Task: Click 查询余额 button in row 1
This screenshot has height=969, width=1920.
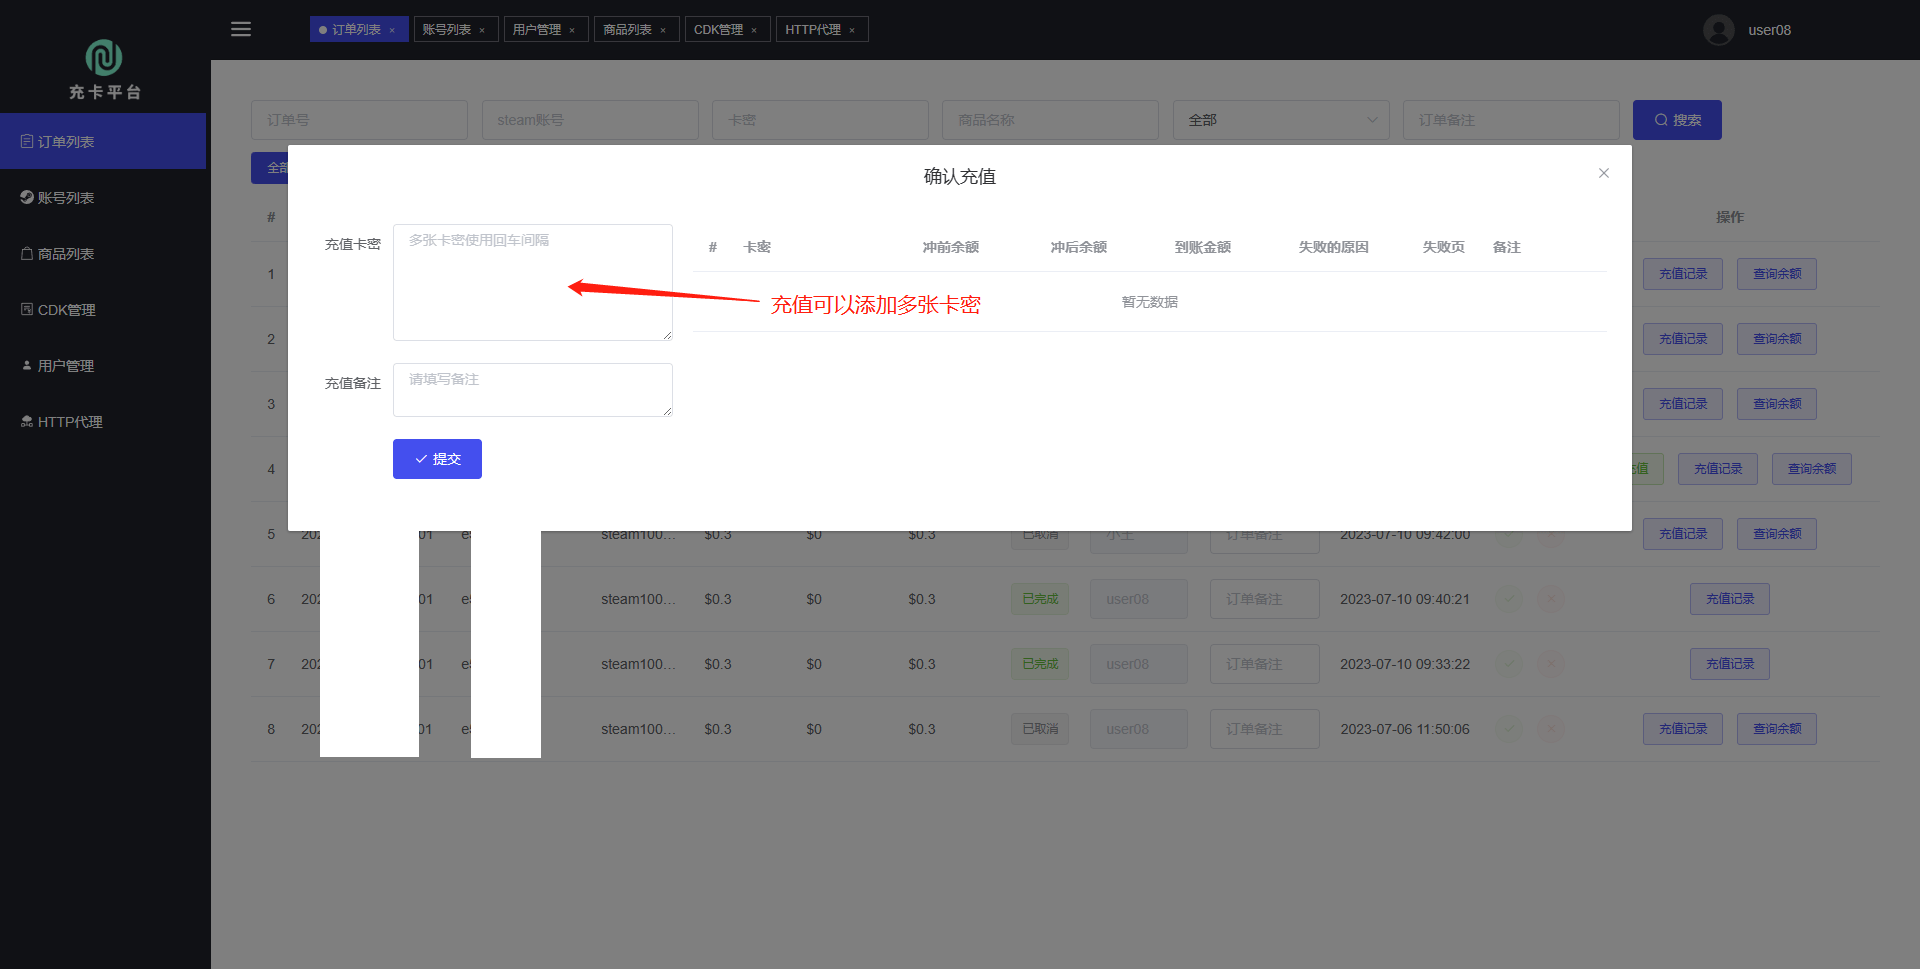Action: pos(1777,274)
